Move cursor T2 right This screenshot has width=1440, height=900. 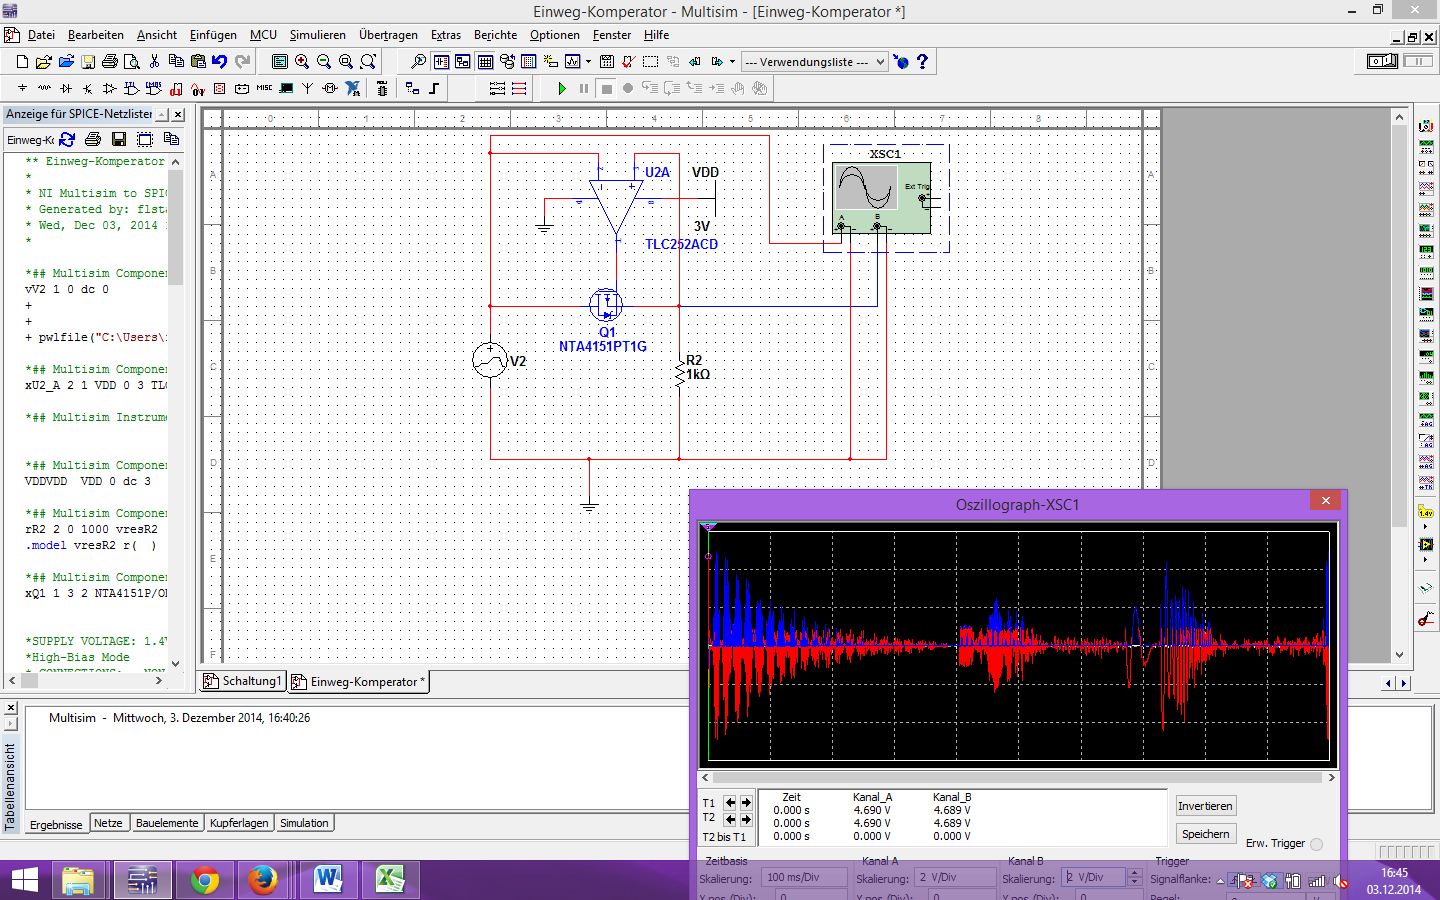[x=746, y=819]
